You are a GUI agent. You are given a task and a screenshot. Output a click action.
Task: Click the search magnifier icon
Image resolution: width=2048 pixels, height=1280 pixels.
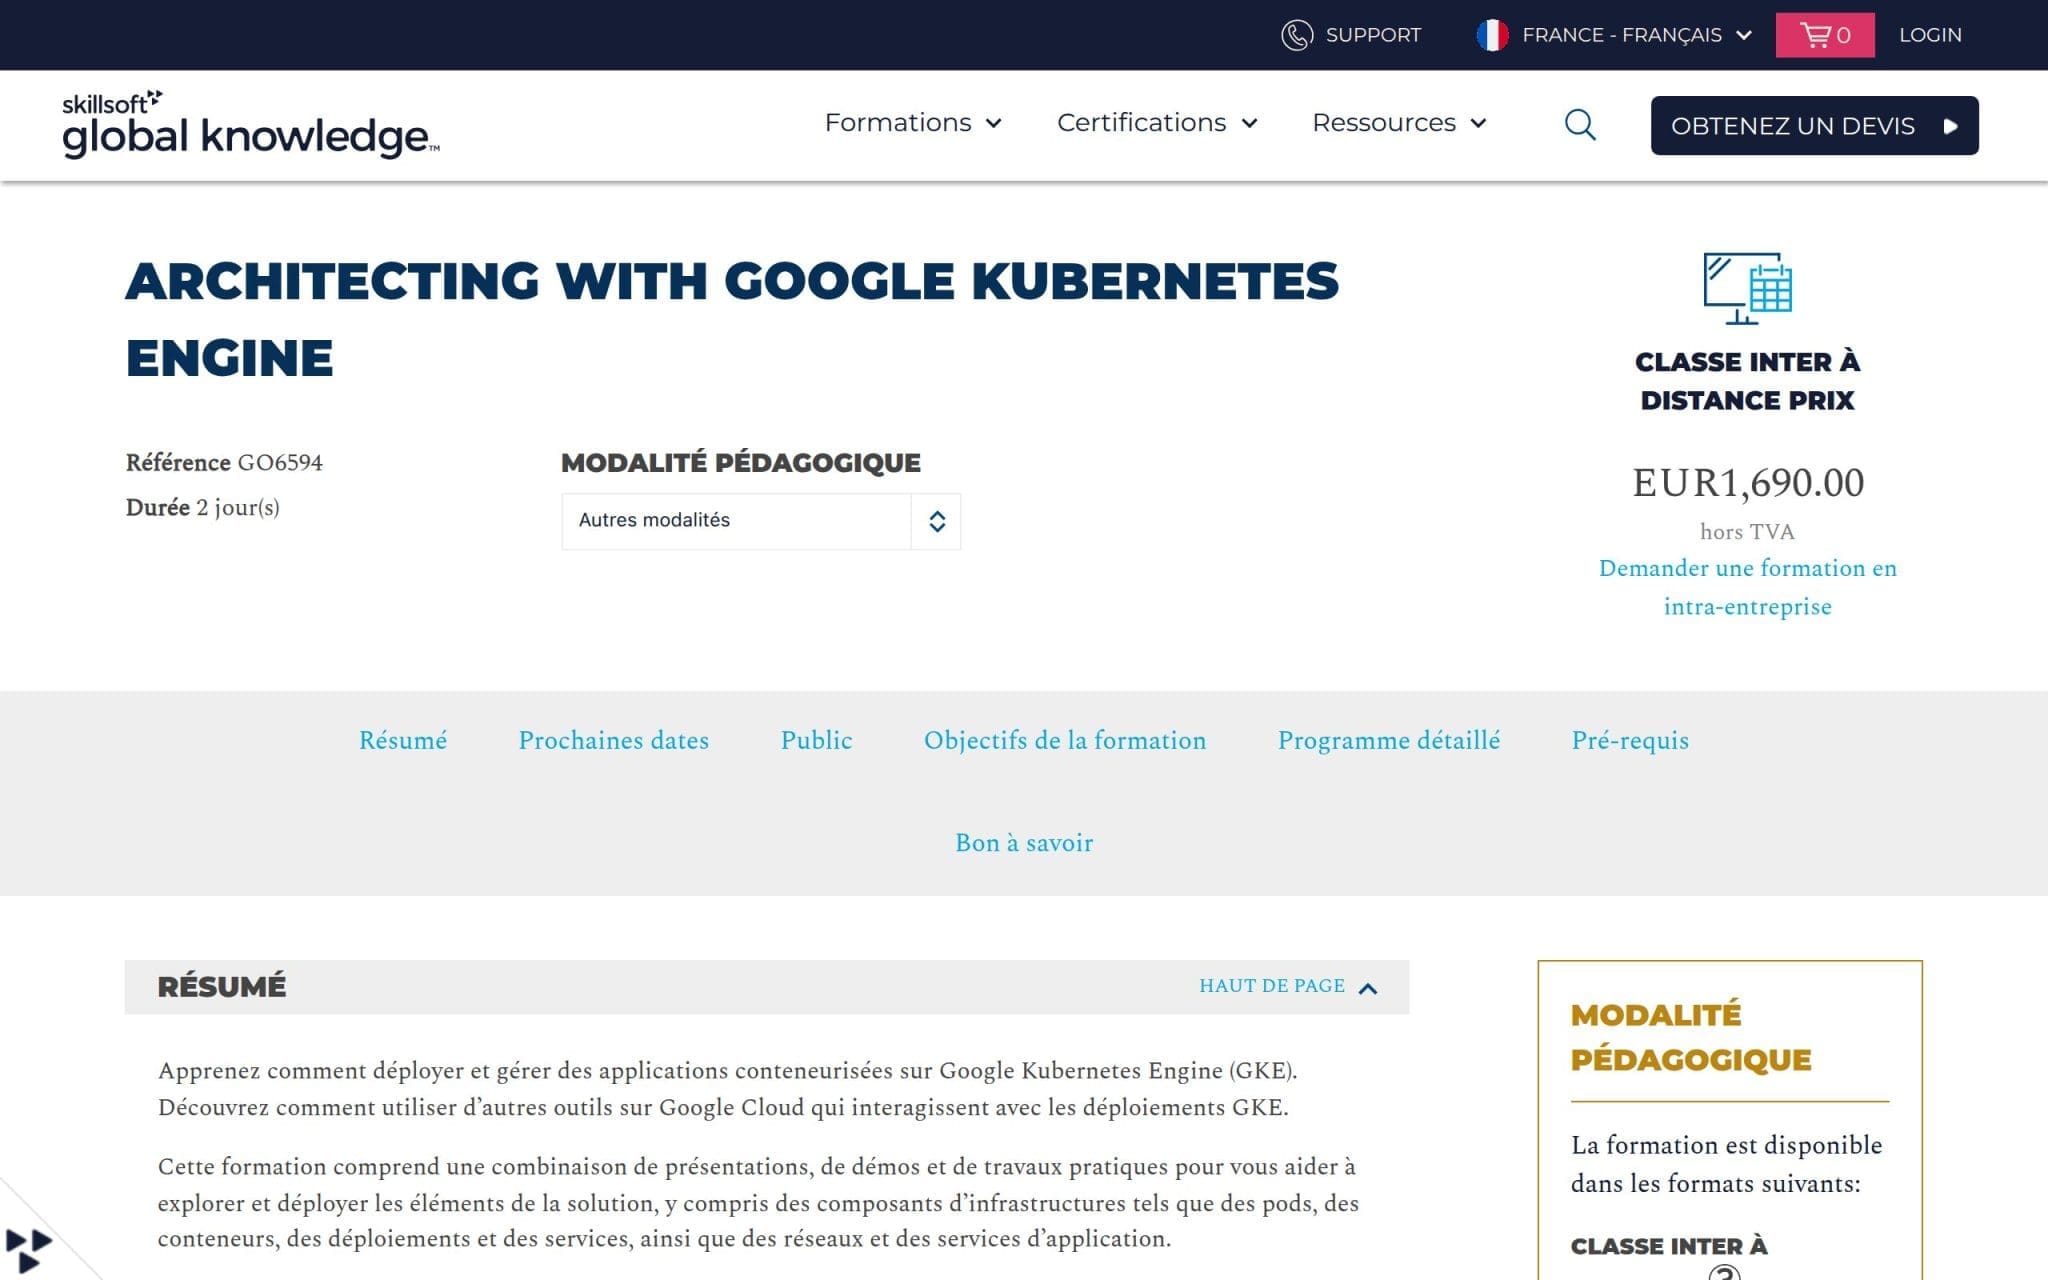click(x=1580, y=124)
